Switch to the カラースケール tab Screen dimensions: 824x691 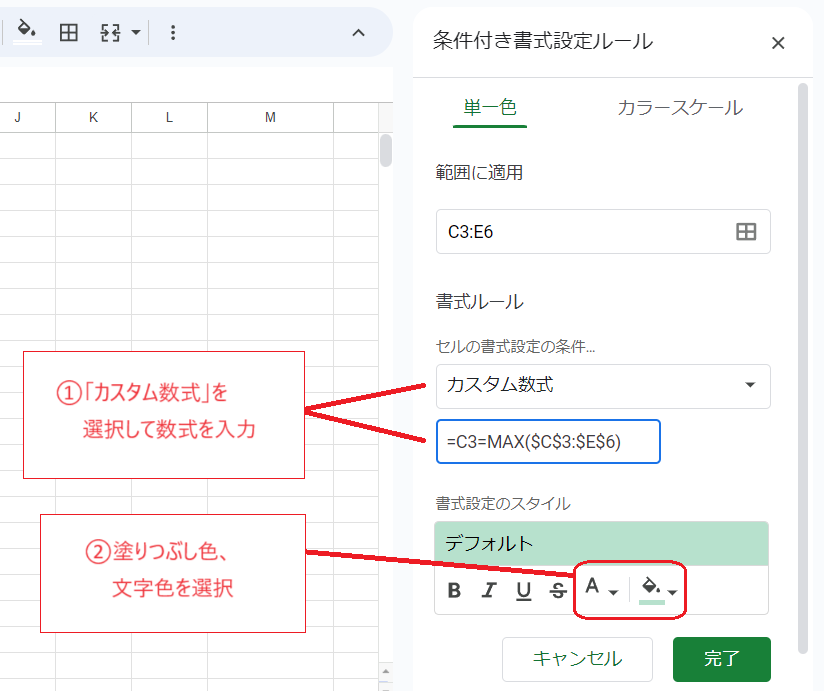[681, 108]
